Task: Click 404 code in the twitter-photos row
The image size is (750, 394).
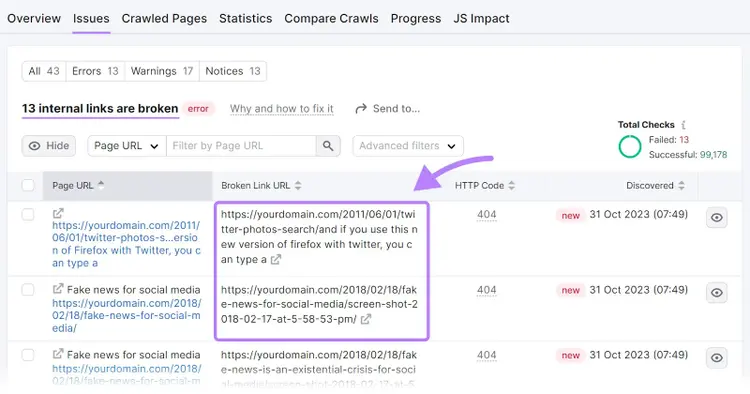Action: (x=486, y=215)
